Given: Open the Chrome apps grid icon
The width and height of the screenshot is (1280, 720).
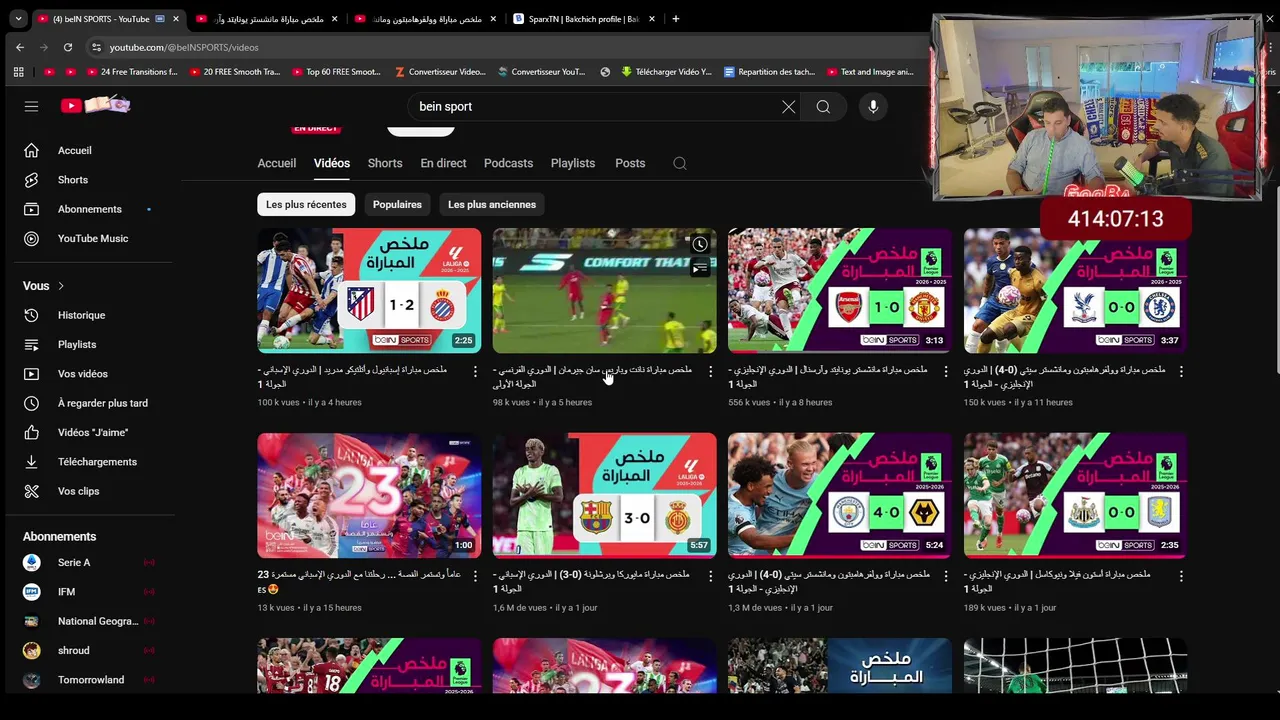Looking at the screenshot, I should [18, 72].
